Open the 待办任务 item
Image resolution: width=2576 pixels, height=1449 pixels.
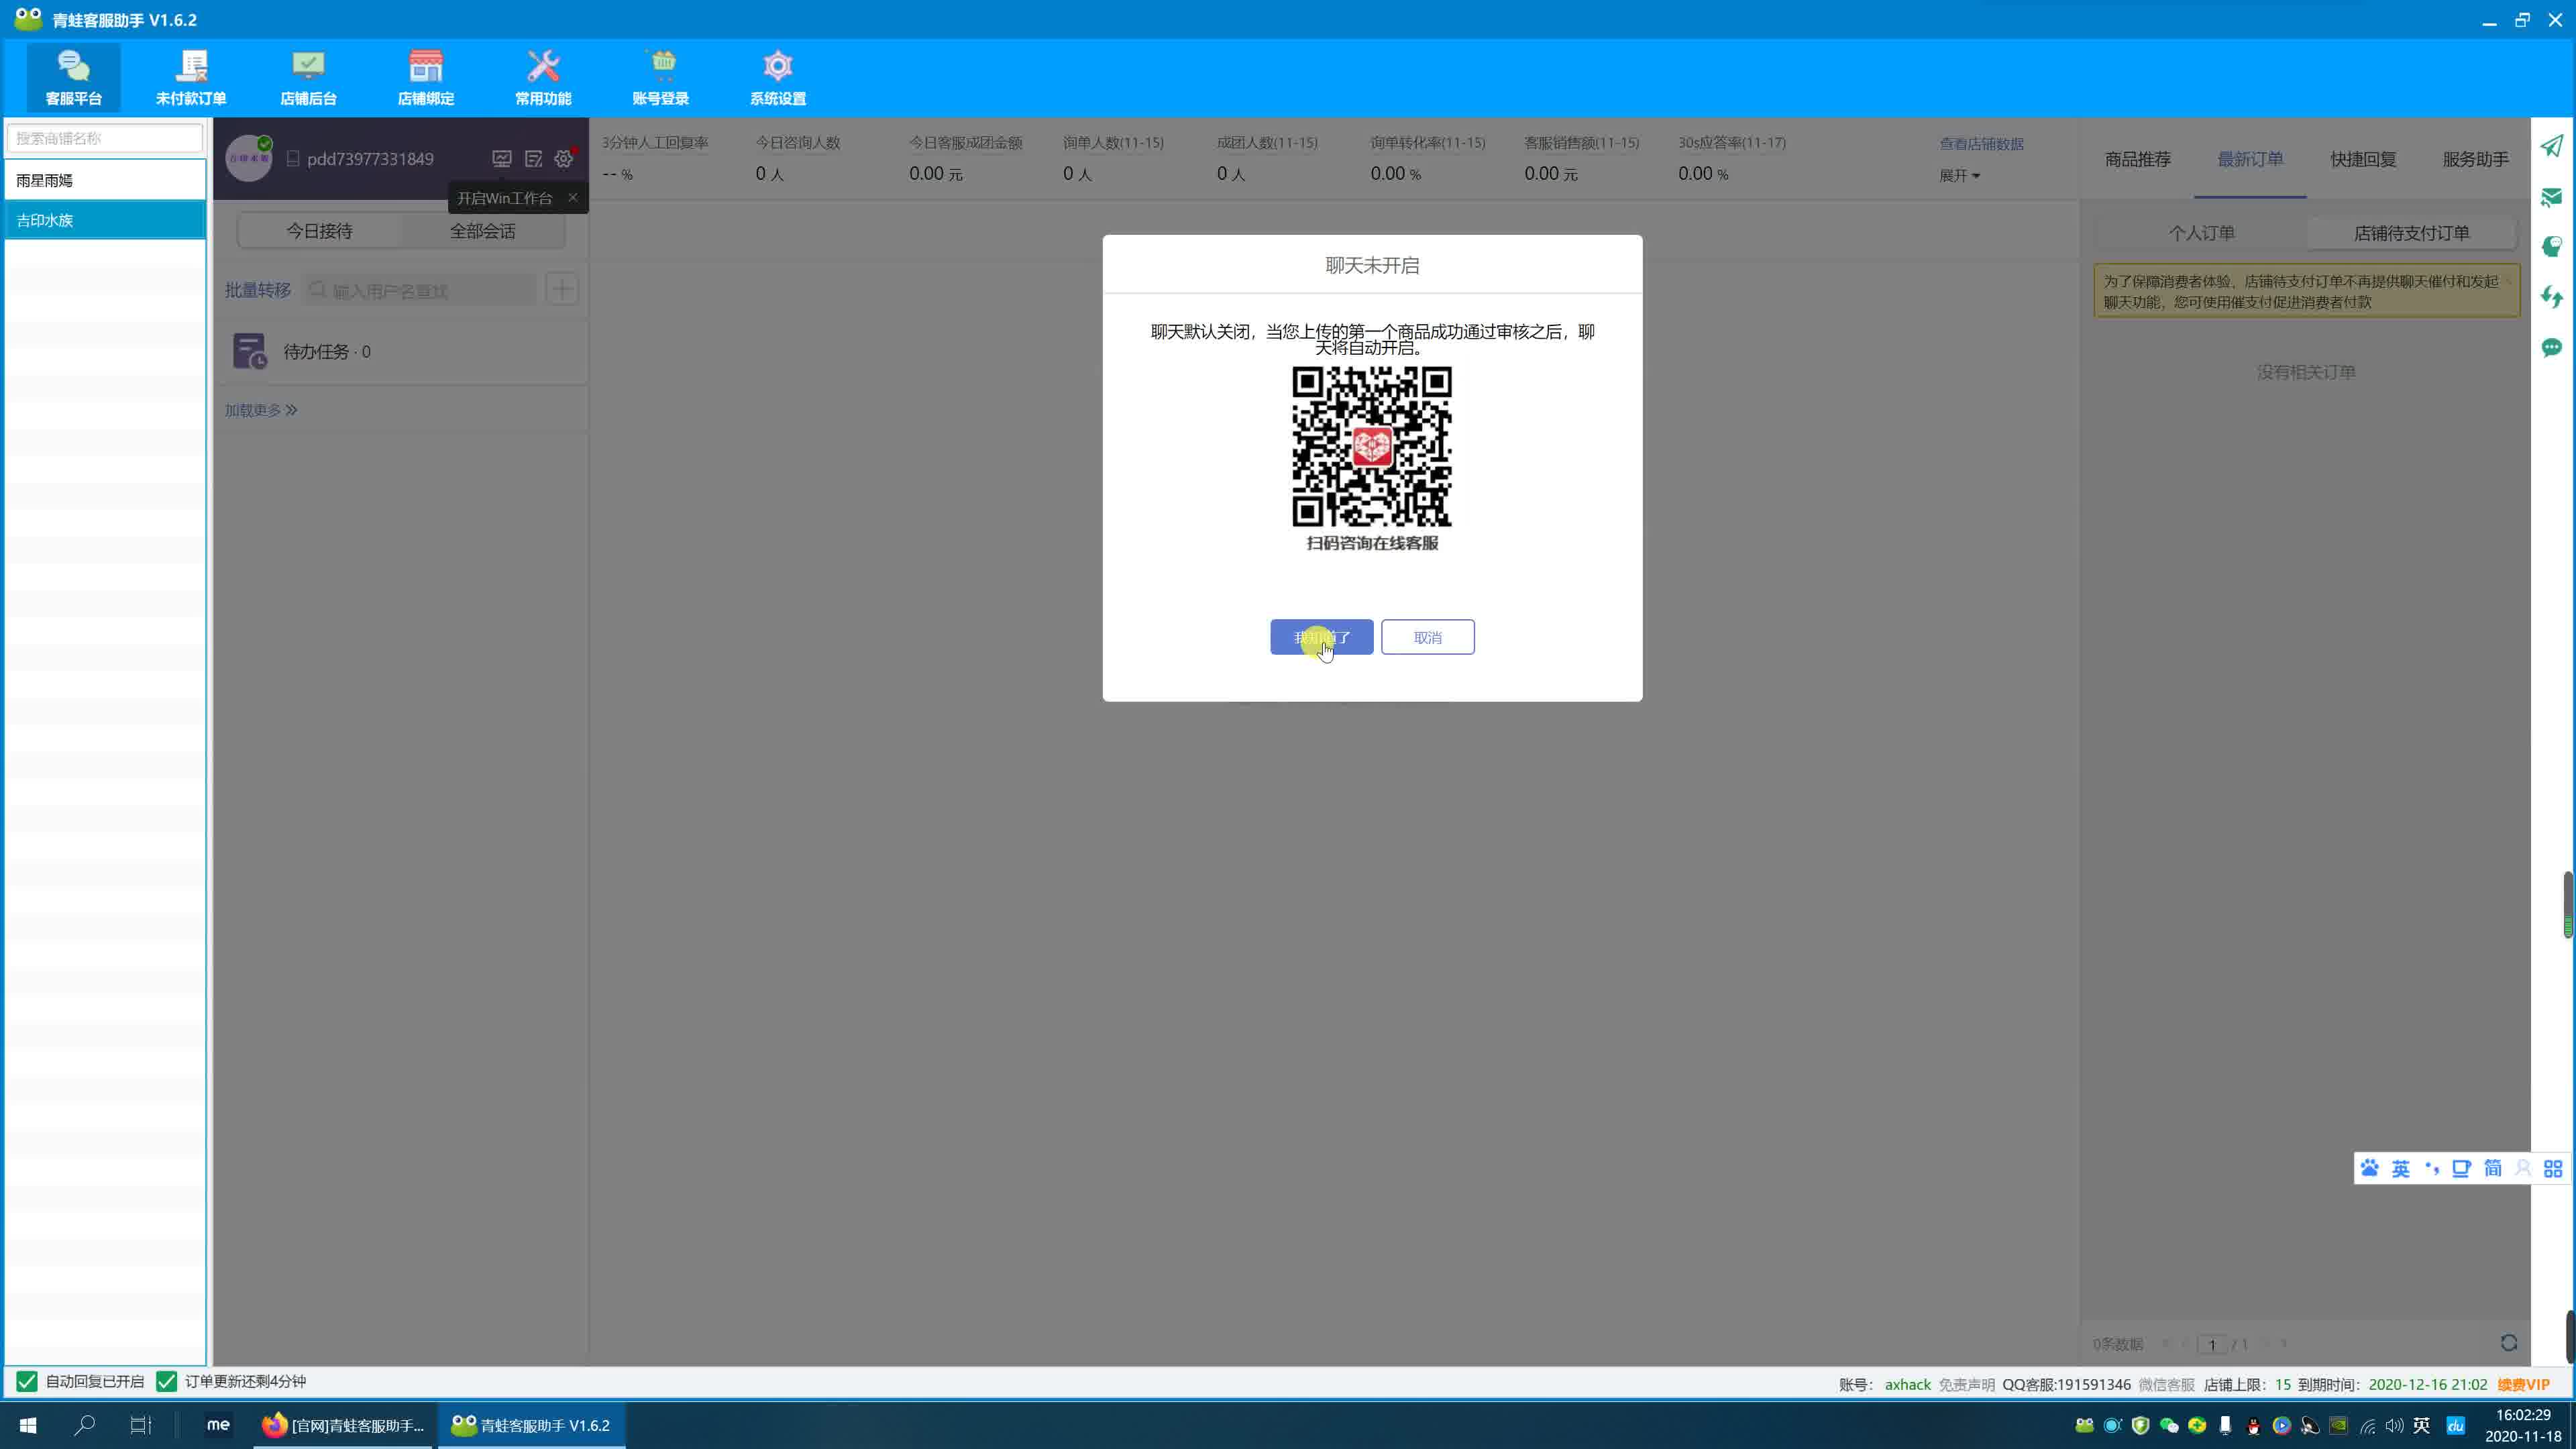(x=402, y=351)
